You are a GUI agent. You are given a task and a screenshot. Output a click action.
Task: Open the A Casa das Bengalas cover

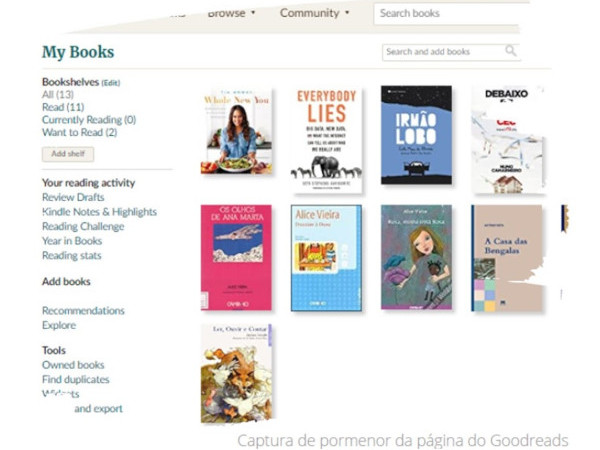tap(507, 258)
